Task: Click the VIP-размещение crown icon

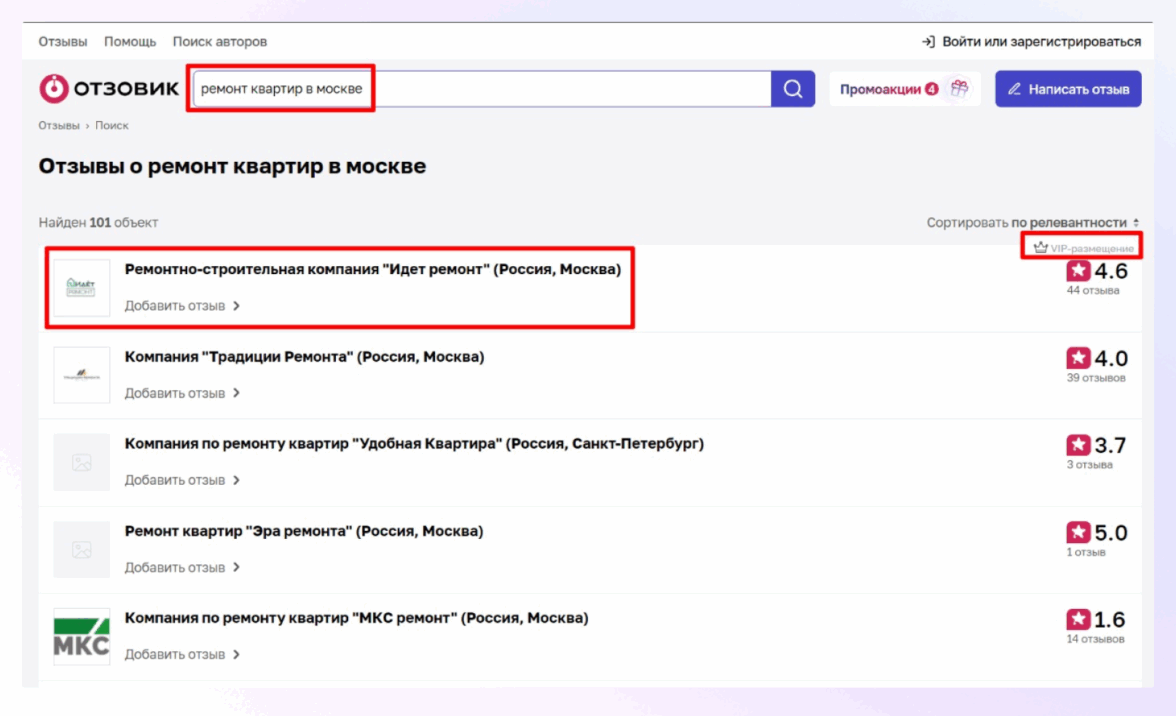Action: (1041, 247)
